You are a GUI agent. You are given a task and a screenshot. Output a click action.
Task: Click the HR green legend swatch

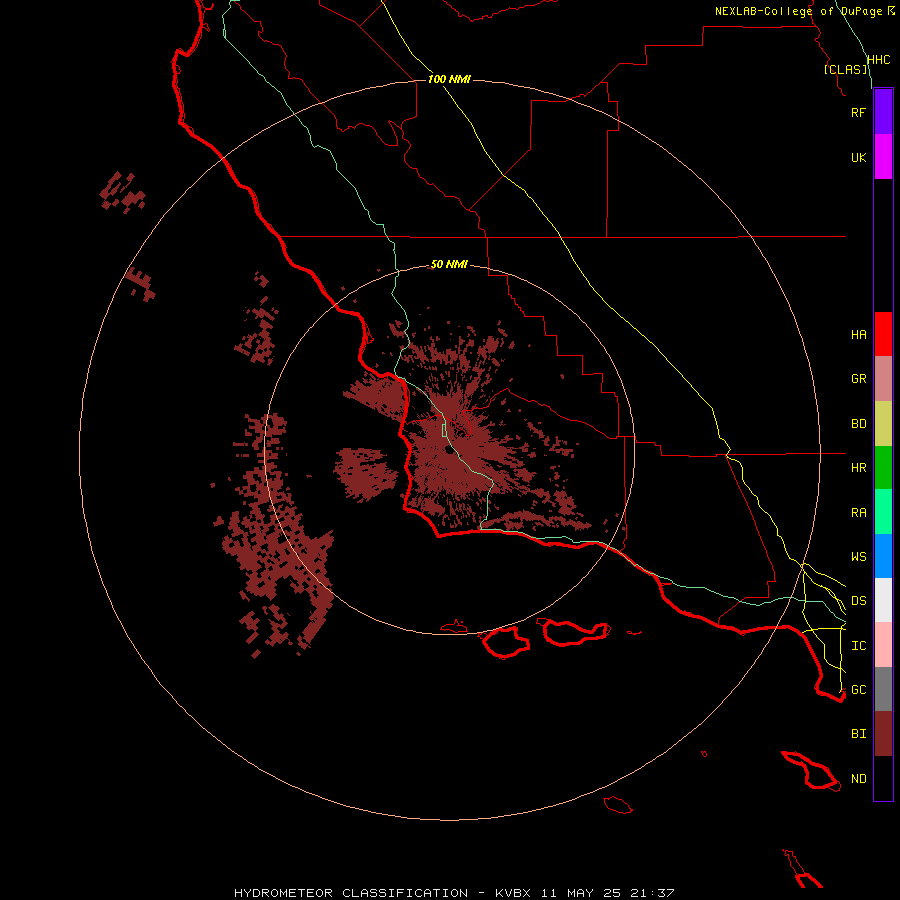click(x=883, y=468)
